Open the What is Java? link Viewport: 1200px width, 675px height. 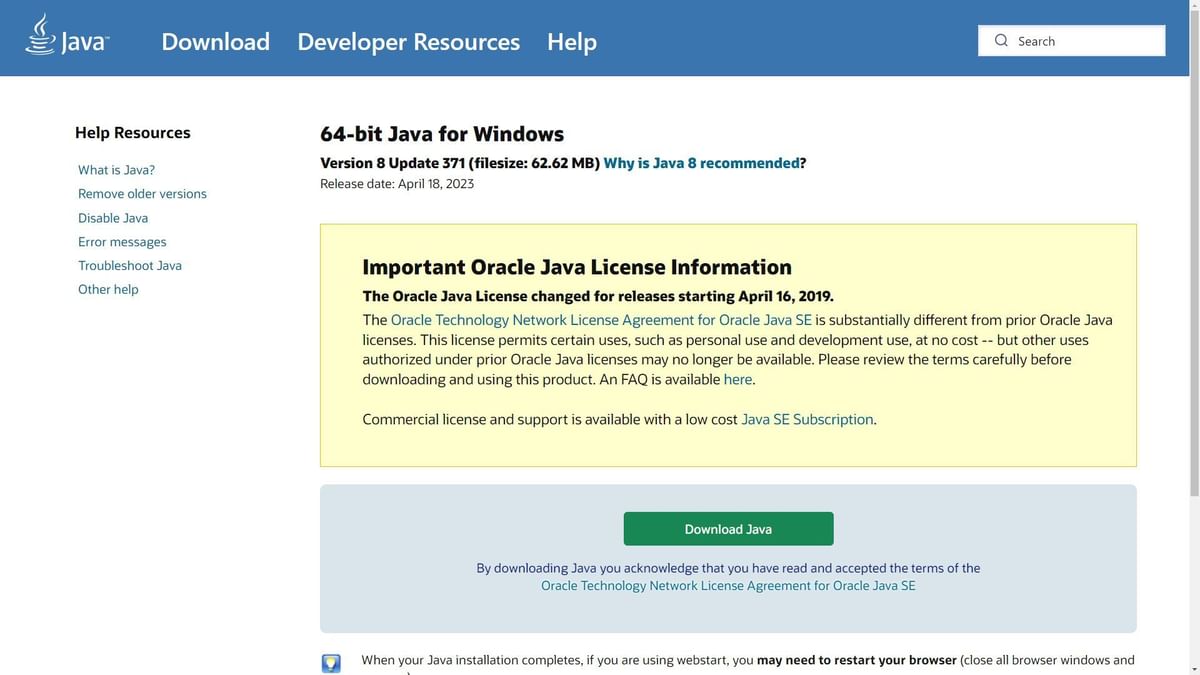(x=116, y=170)
